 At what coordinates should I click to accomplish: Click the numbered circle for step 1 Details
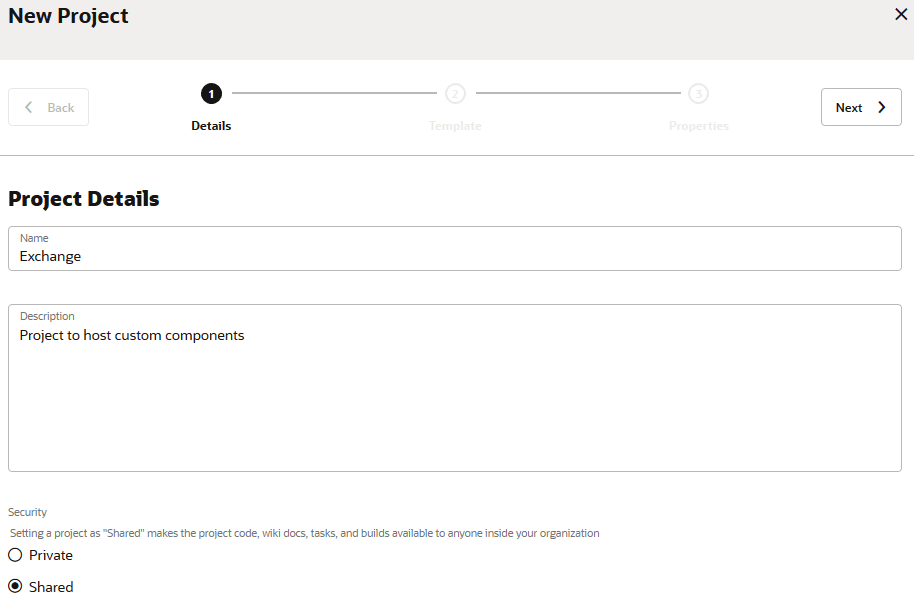(x=211, y=93)
